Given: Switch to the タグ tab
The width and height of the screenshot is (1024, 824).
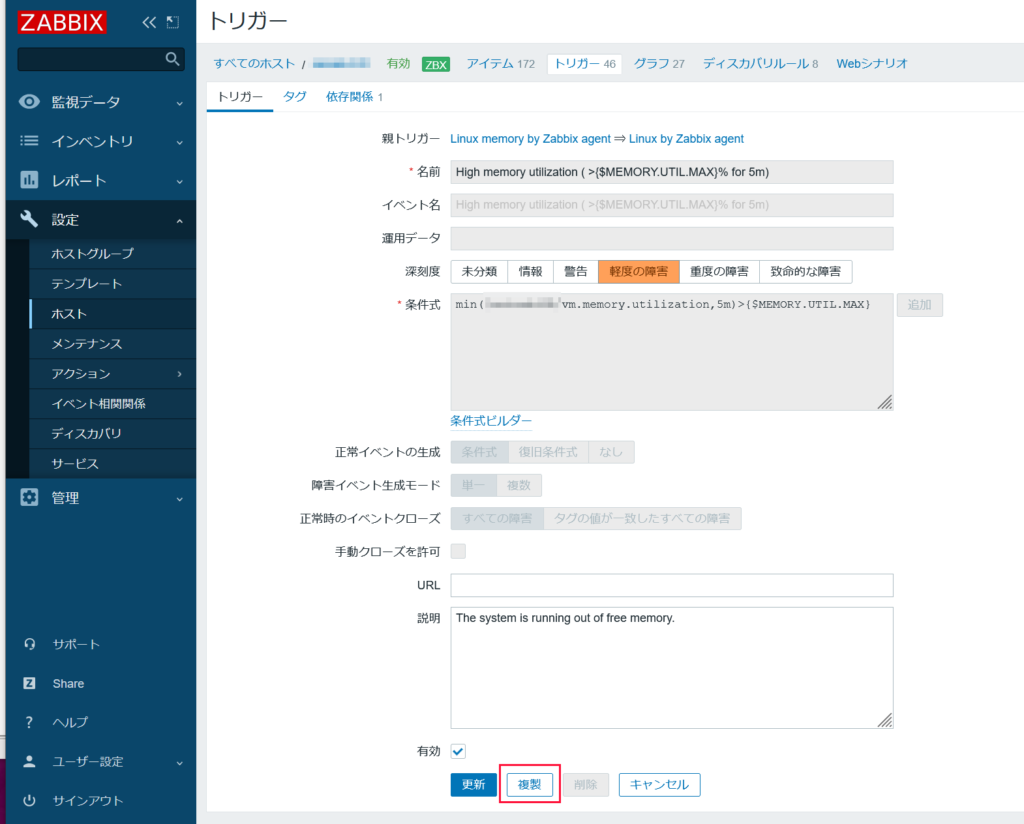Looking at the screenshot, I should click(x=294, y=97).
